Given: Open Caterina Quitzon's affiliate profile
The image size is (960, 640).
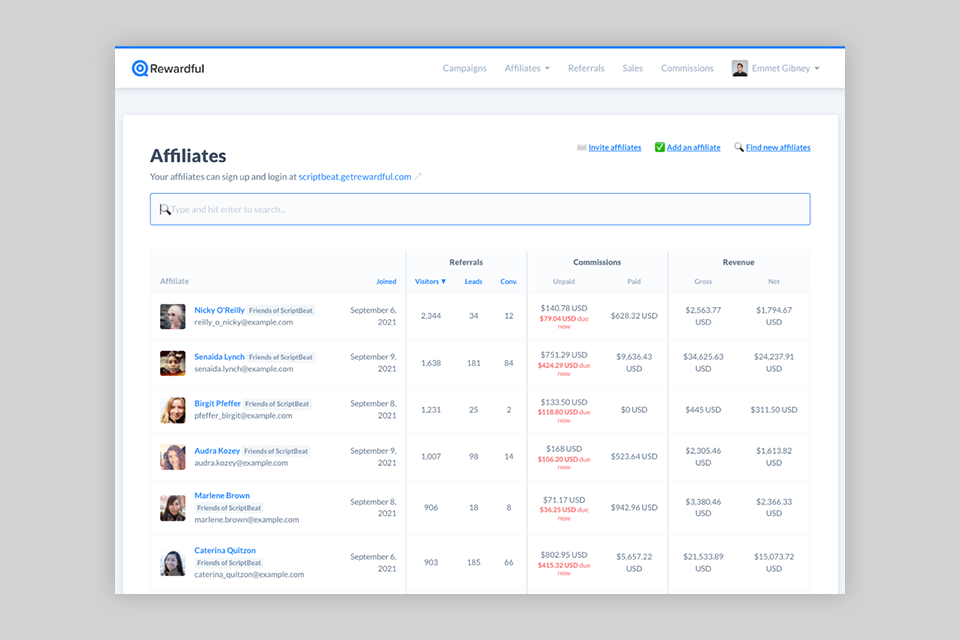Looking at the screenshot, I should click(225, 551).
